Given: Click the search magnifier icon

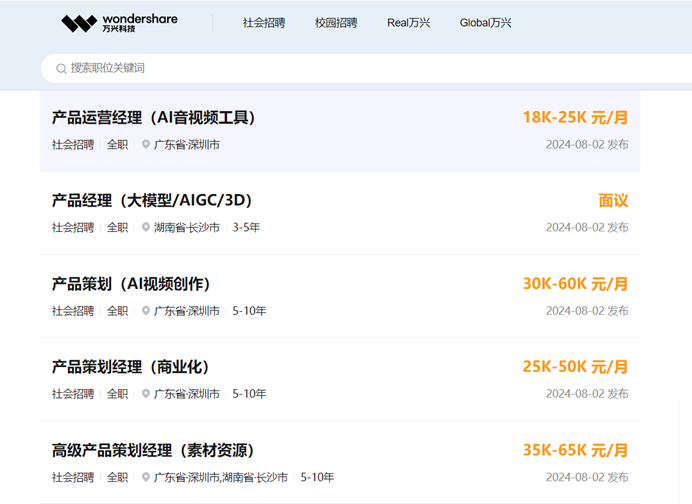Looking at the screenshot, I should coord(62,69).
